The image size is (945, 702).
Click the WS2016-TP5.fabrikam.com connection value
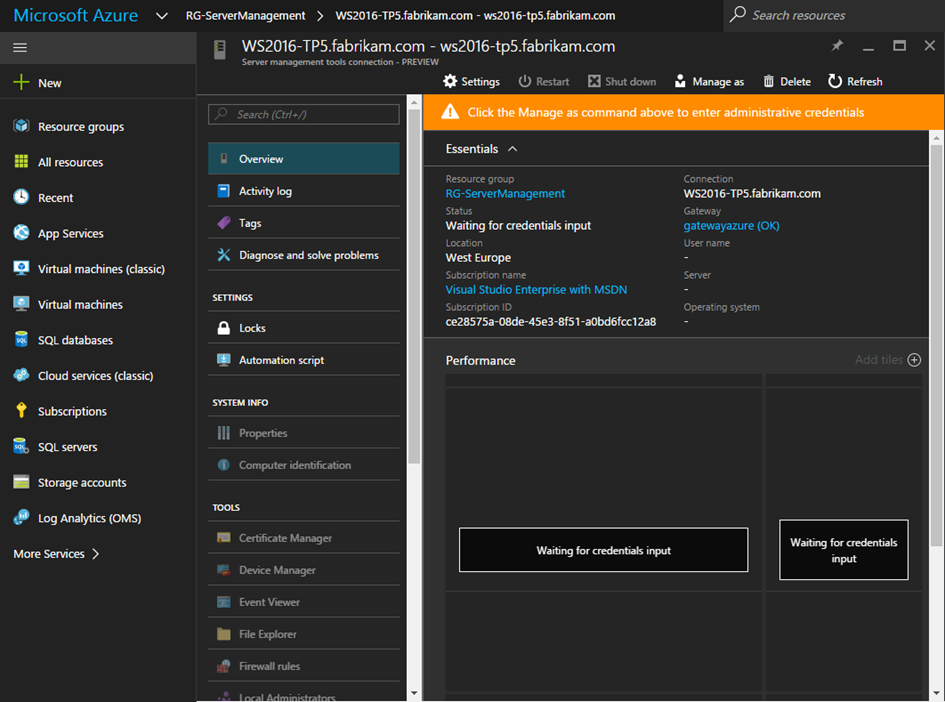[x=752, y=193]
